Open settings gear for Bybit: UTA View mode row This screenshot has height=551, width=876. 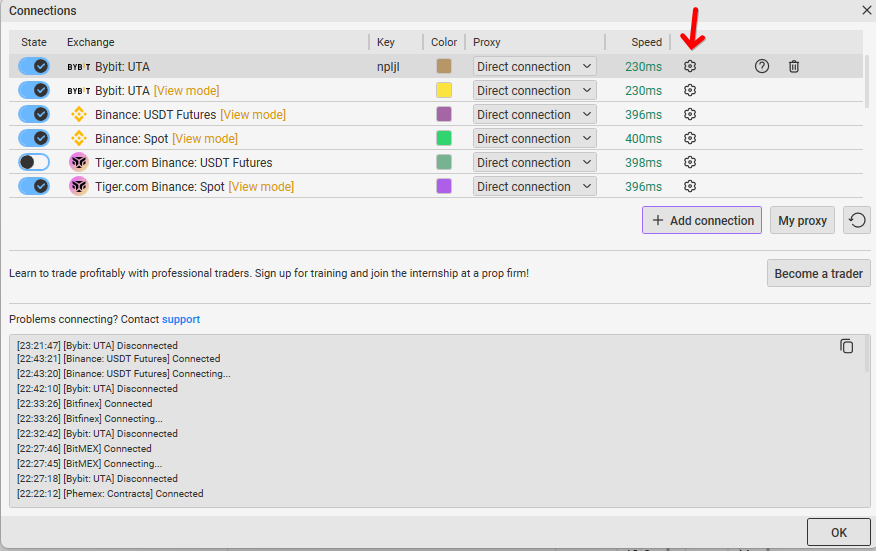click(690, 91)
